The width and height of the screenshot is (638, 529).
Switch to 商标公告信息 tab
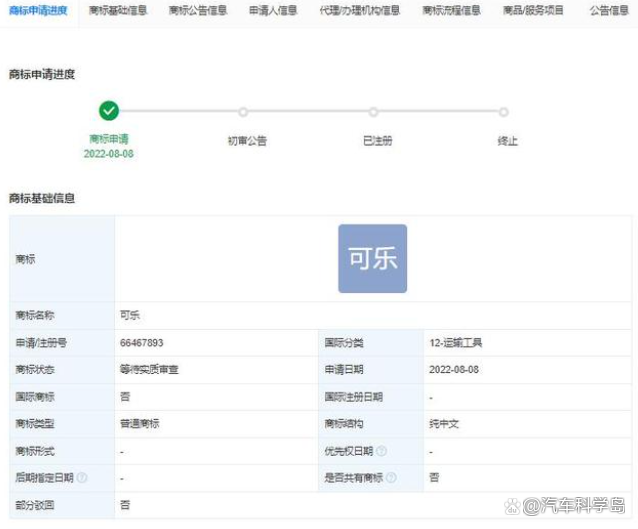(x=198, y=11)
